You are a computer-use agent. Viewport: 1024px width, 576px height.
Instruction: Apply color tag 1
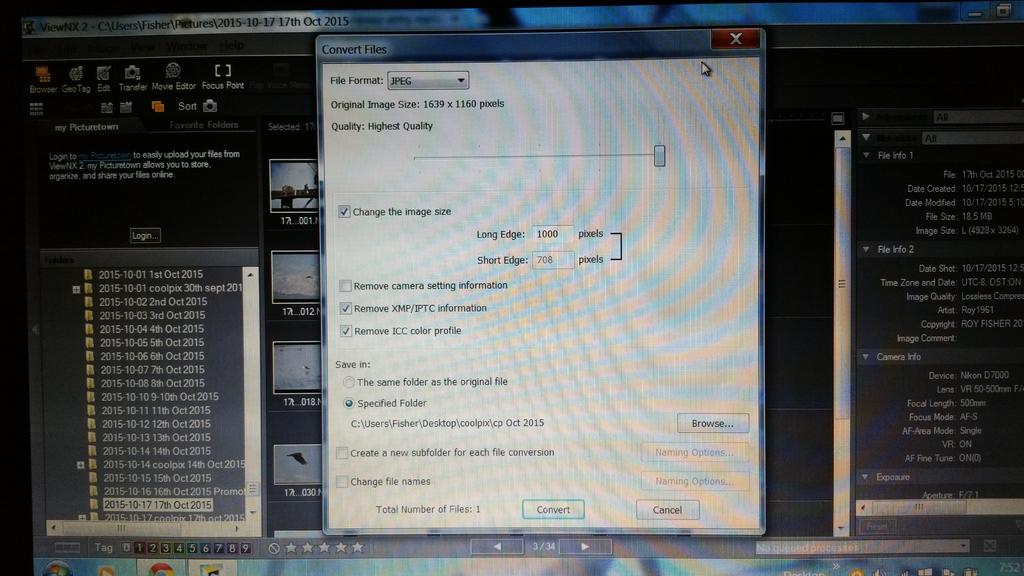(x=139, y=548)
